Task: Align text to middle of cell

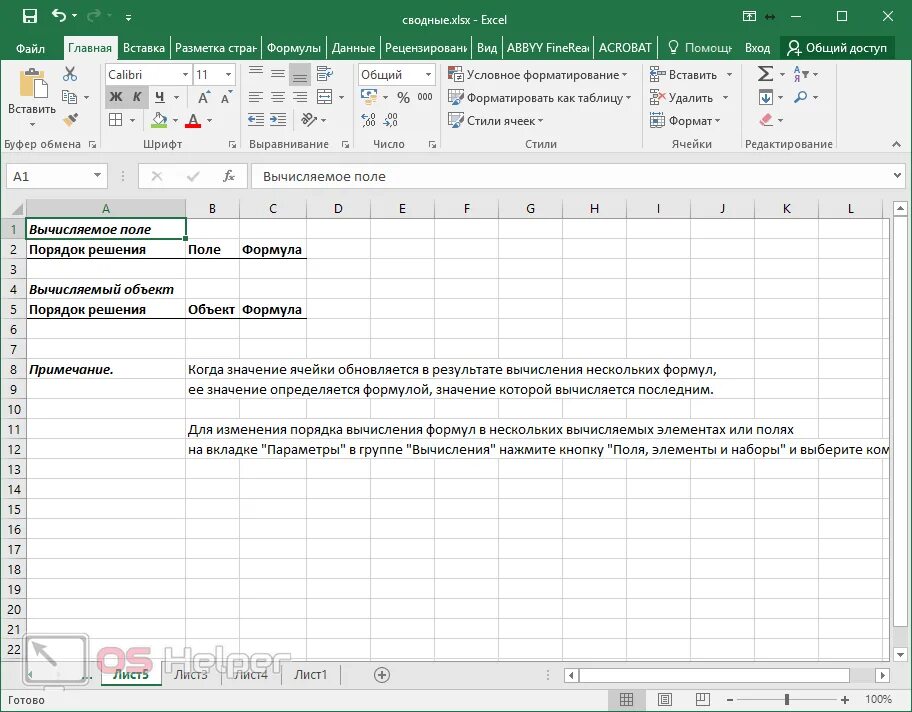Action: (277, 74)
